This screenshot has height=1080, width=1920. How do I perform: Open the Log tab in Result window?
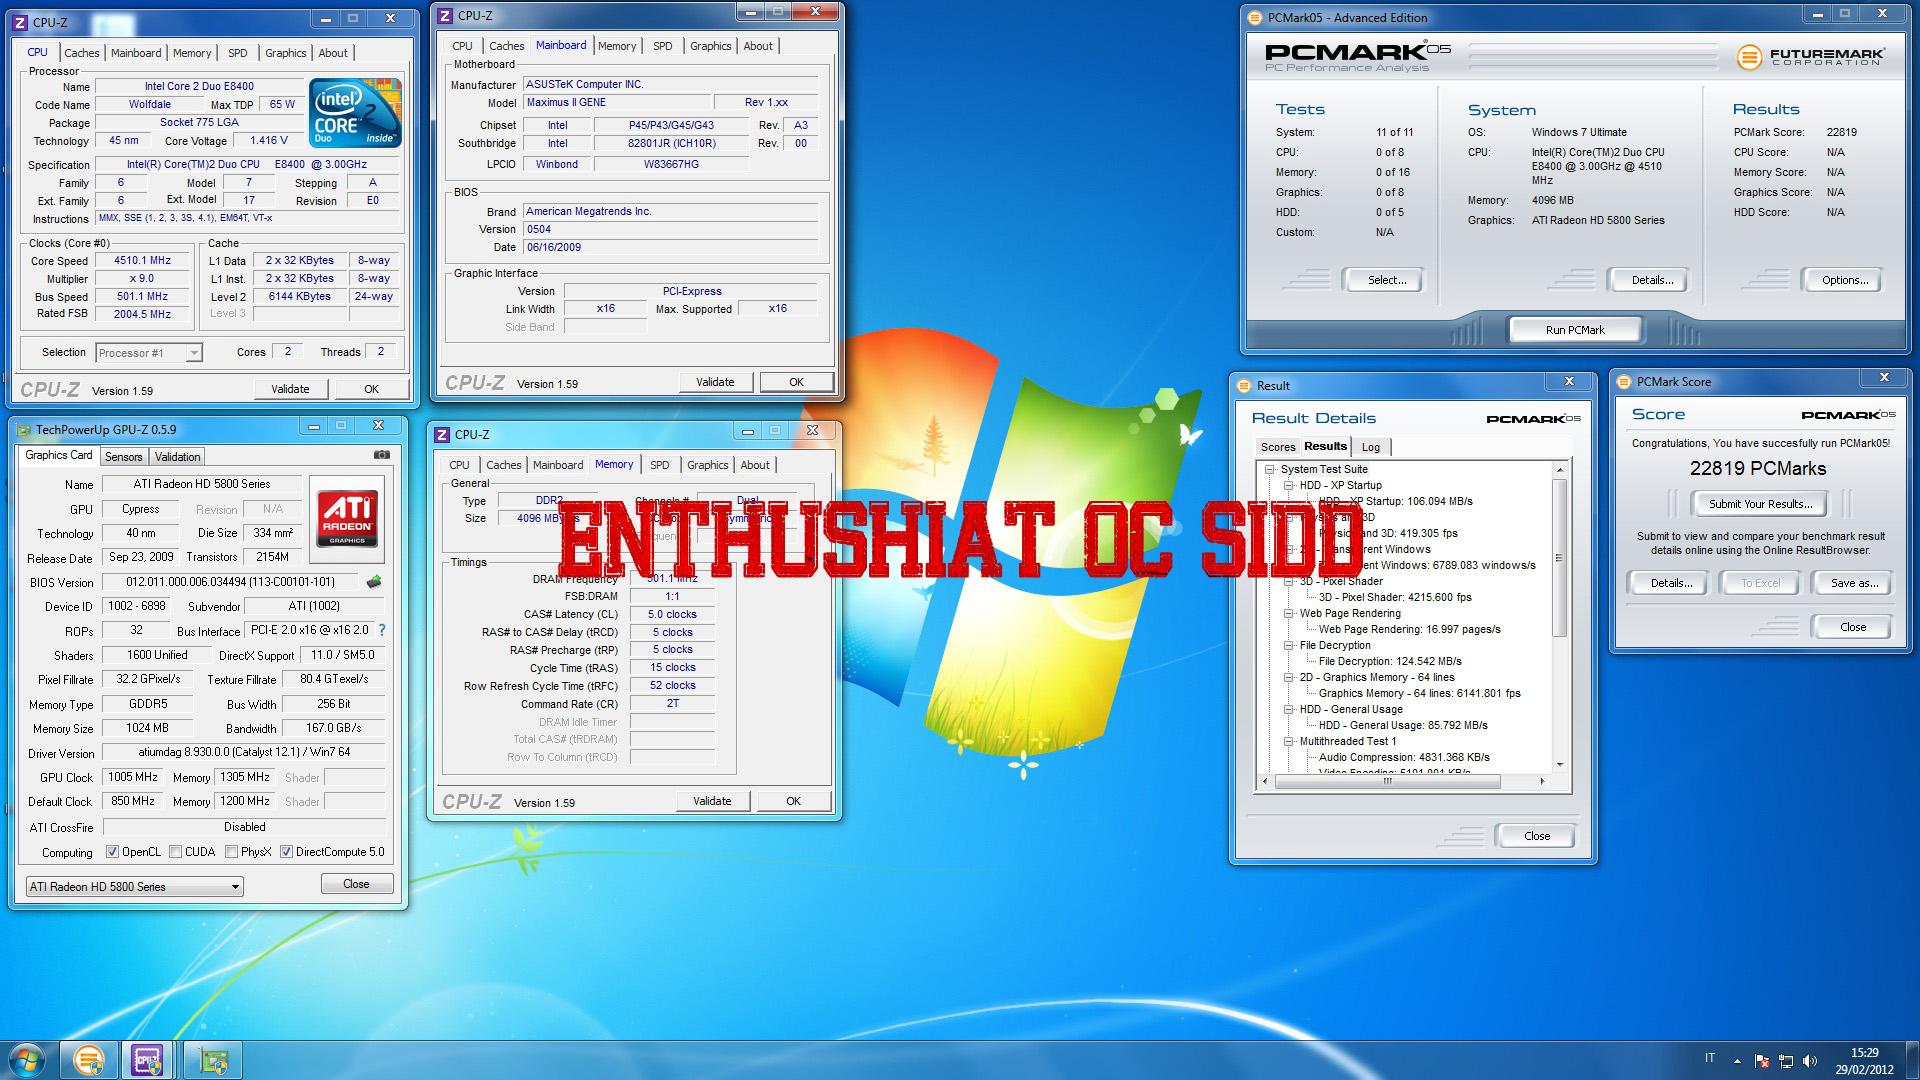coord(1371,447)
